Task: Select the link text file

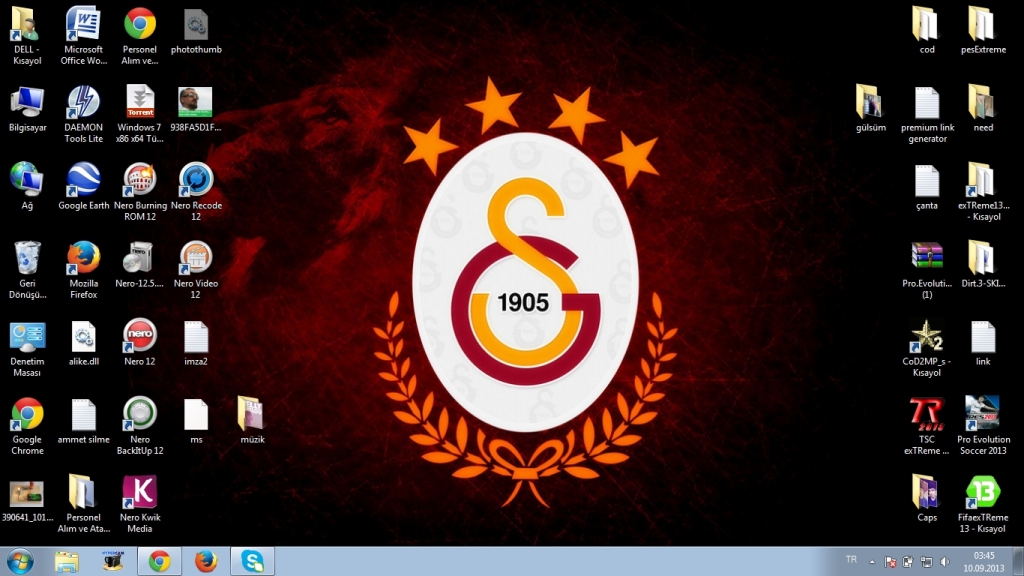Action: [x=983, y=343]
